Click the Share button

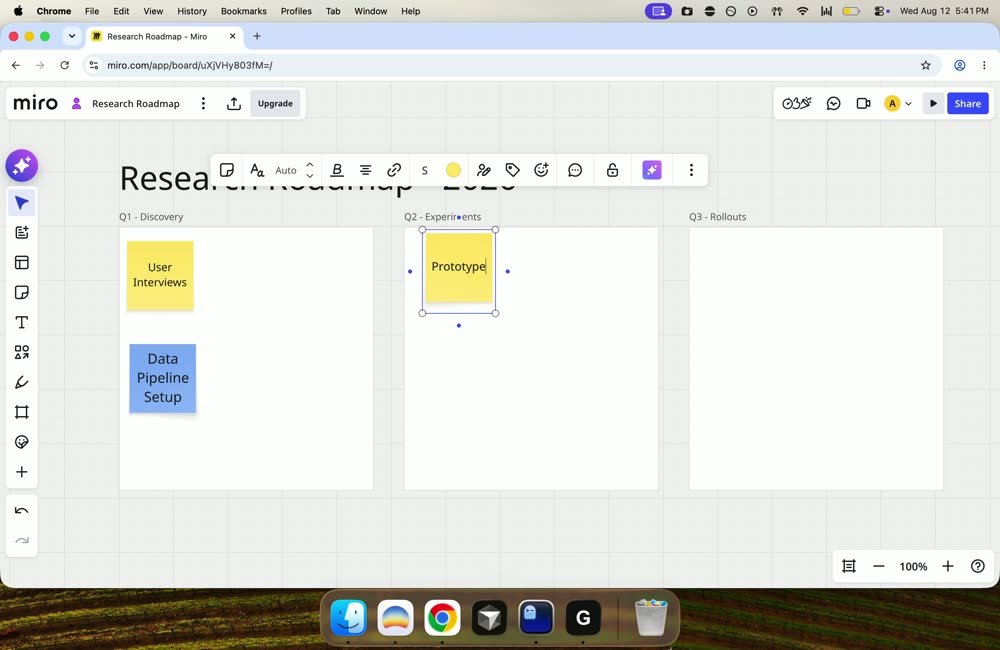tap(967, 103)
